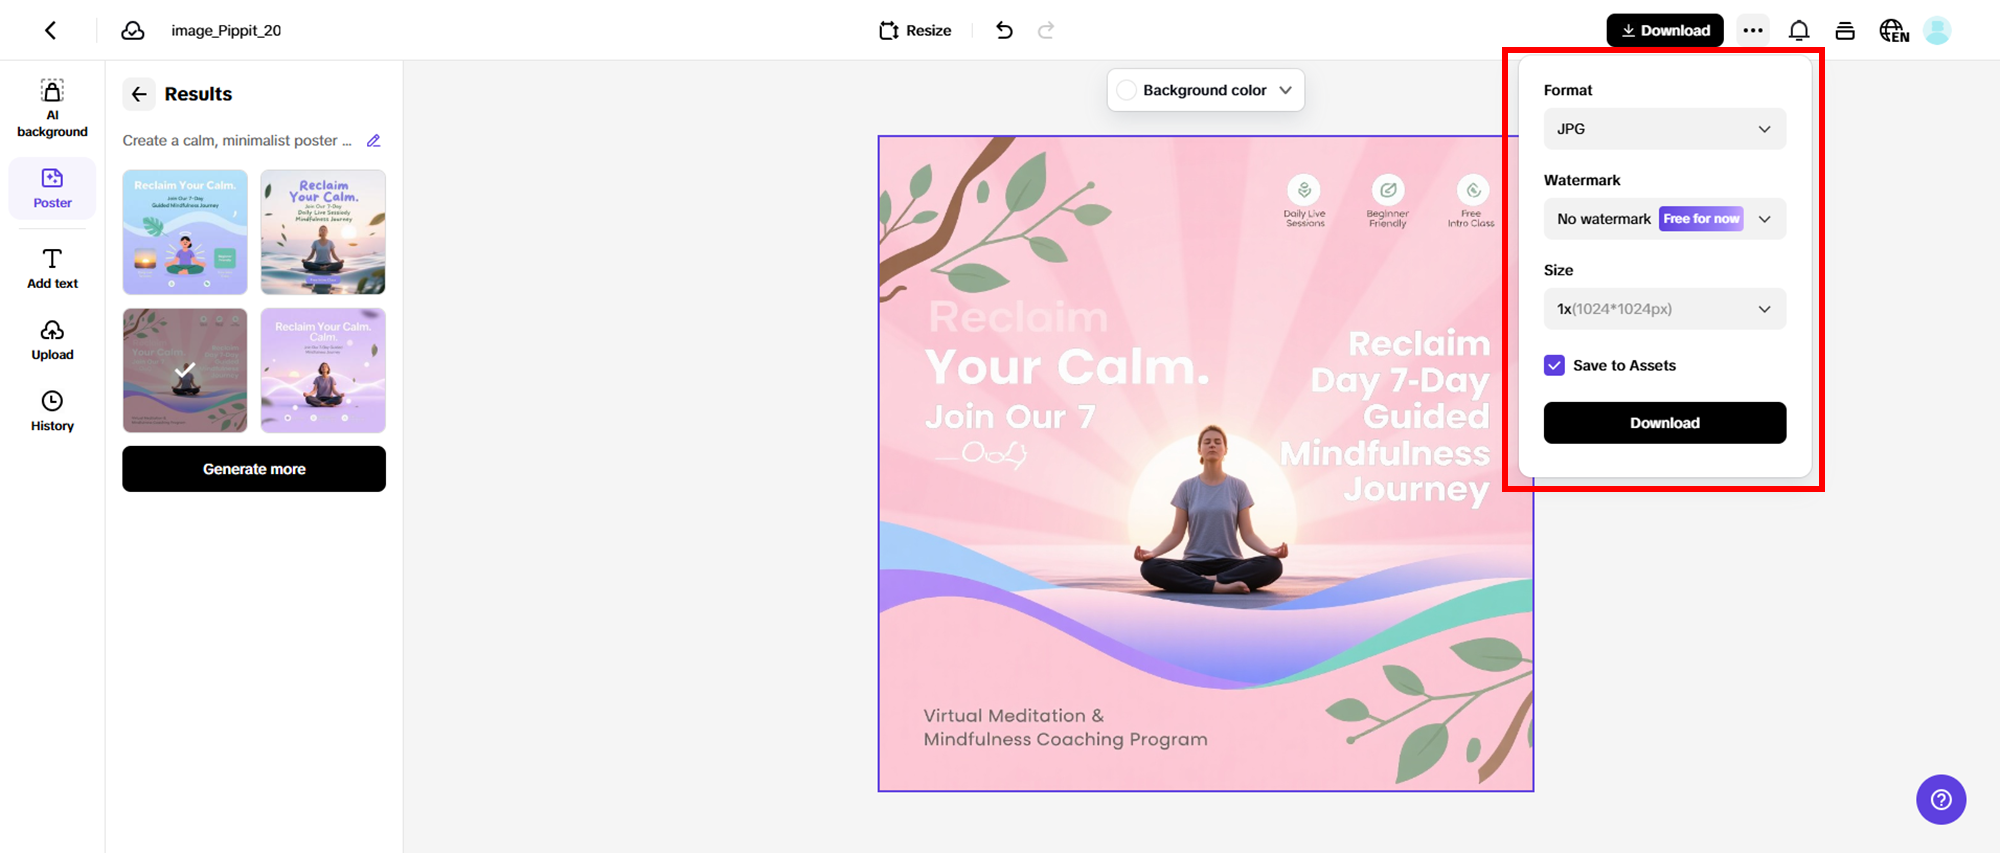The image size is (2000, 853).
Task: Select the ocean meditation poster thumbnail
Action: [323, 232]
